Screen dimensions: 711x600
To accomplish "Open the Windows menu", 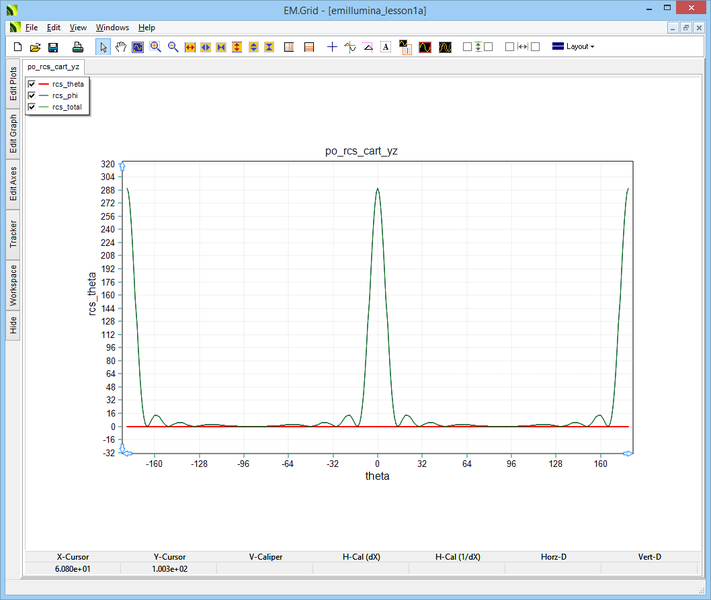I will click(x=112, y=27).
